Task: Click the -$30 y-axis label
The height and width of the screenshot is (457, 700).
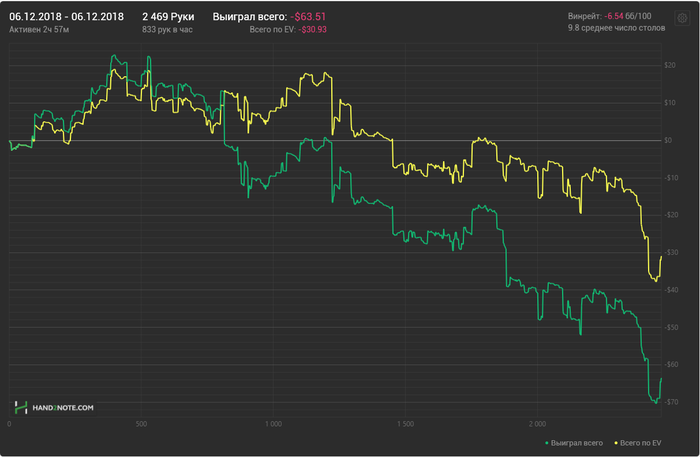Action: pyautogui.click(x=671, y=252)
